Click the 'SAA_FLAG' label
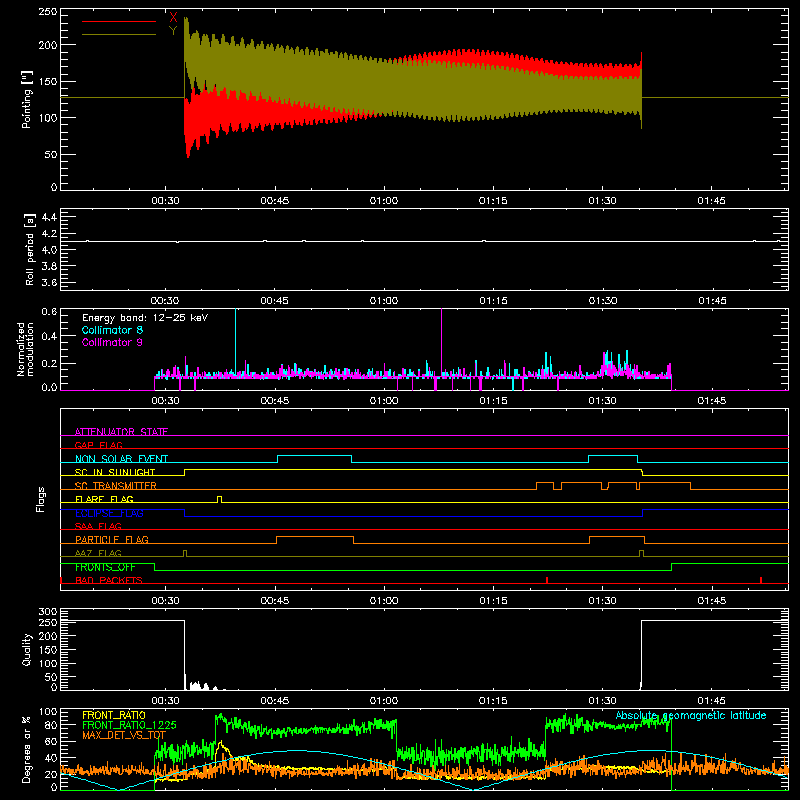 tap(98, 526)
